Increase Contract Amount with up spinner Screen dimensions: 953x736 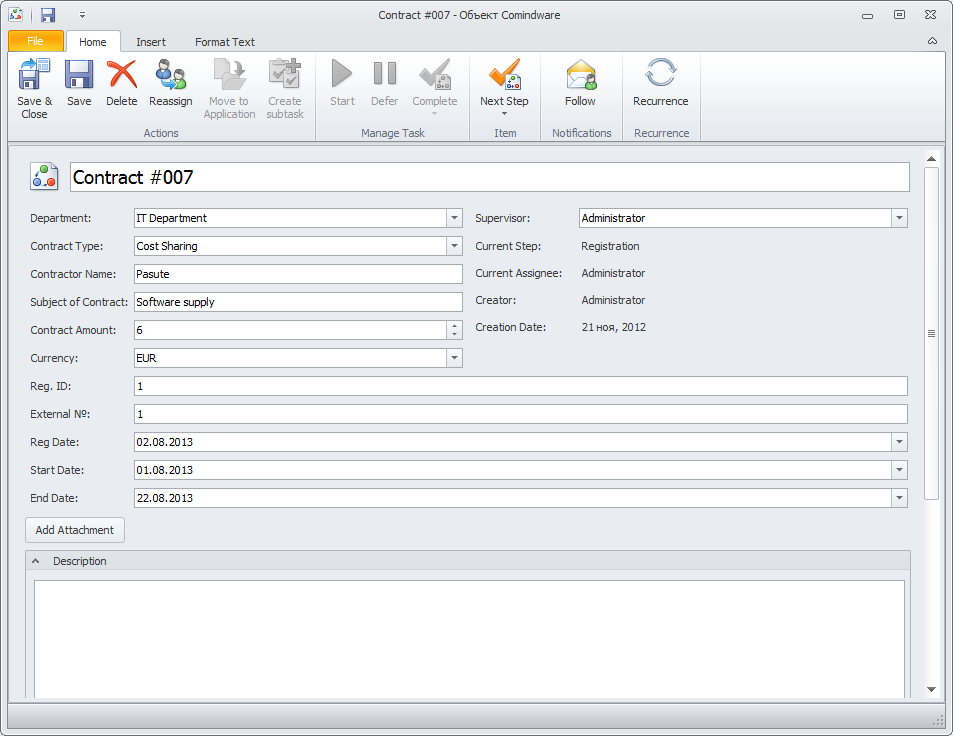pos(454,326)
